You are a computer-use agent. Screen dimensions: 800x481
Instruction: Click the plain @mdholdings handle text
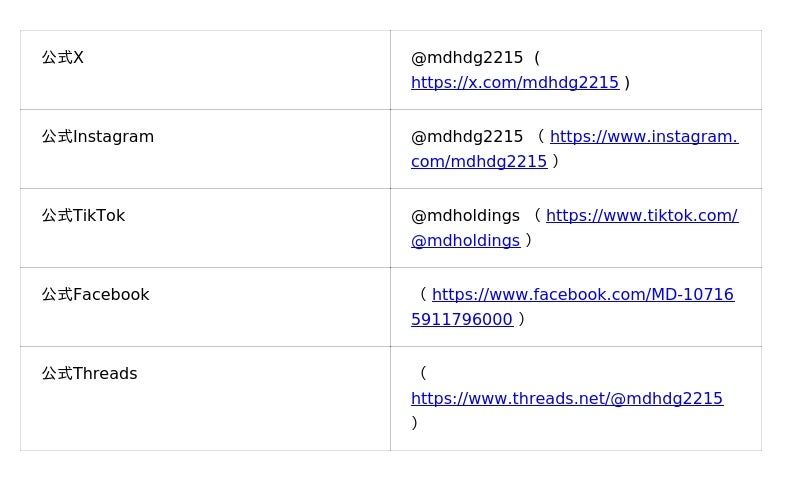pos(465,216)
